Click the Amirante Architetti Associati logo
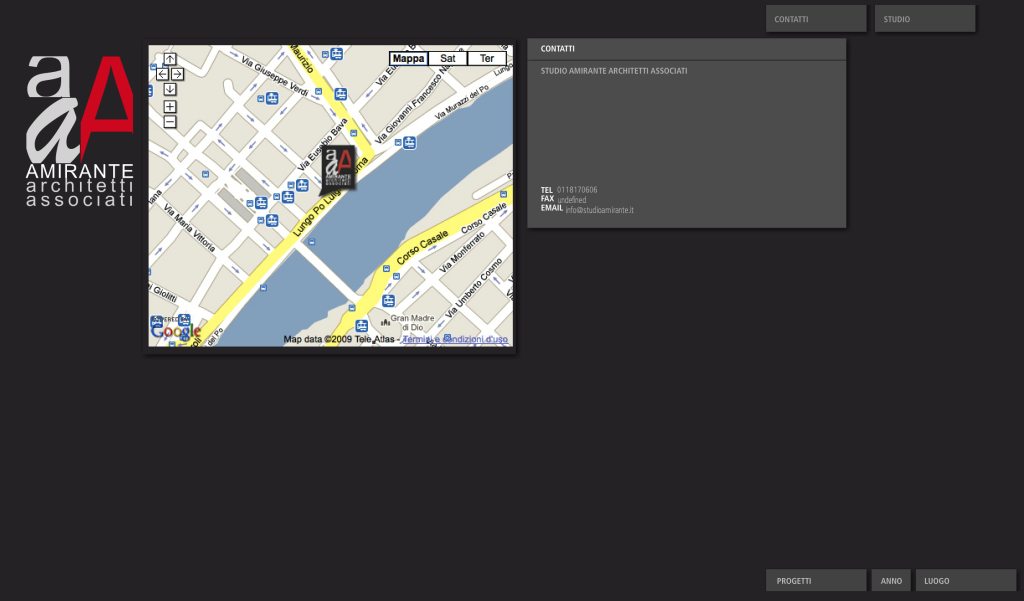The image size is (1024, 601). (x=80, y=130)
